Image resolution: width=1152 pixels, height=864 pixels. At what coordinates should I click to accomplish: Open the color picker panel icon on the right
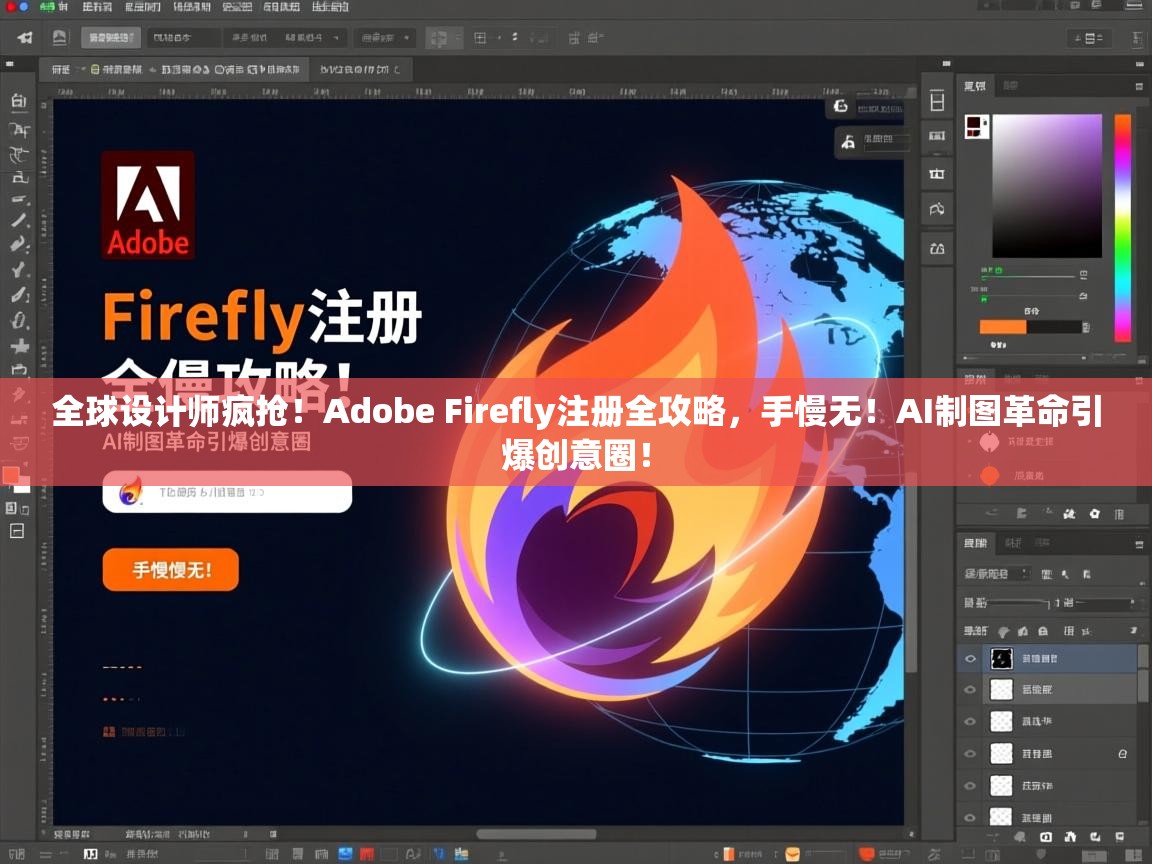coord(1138,86)
